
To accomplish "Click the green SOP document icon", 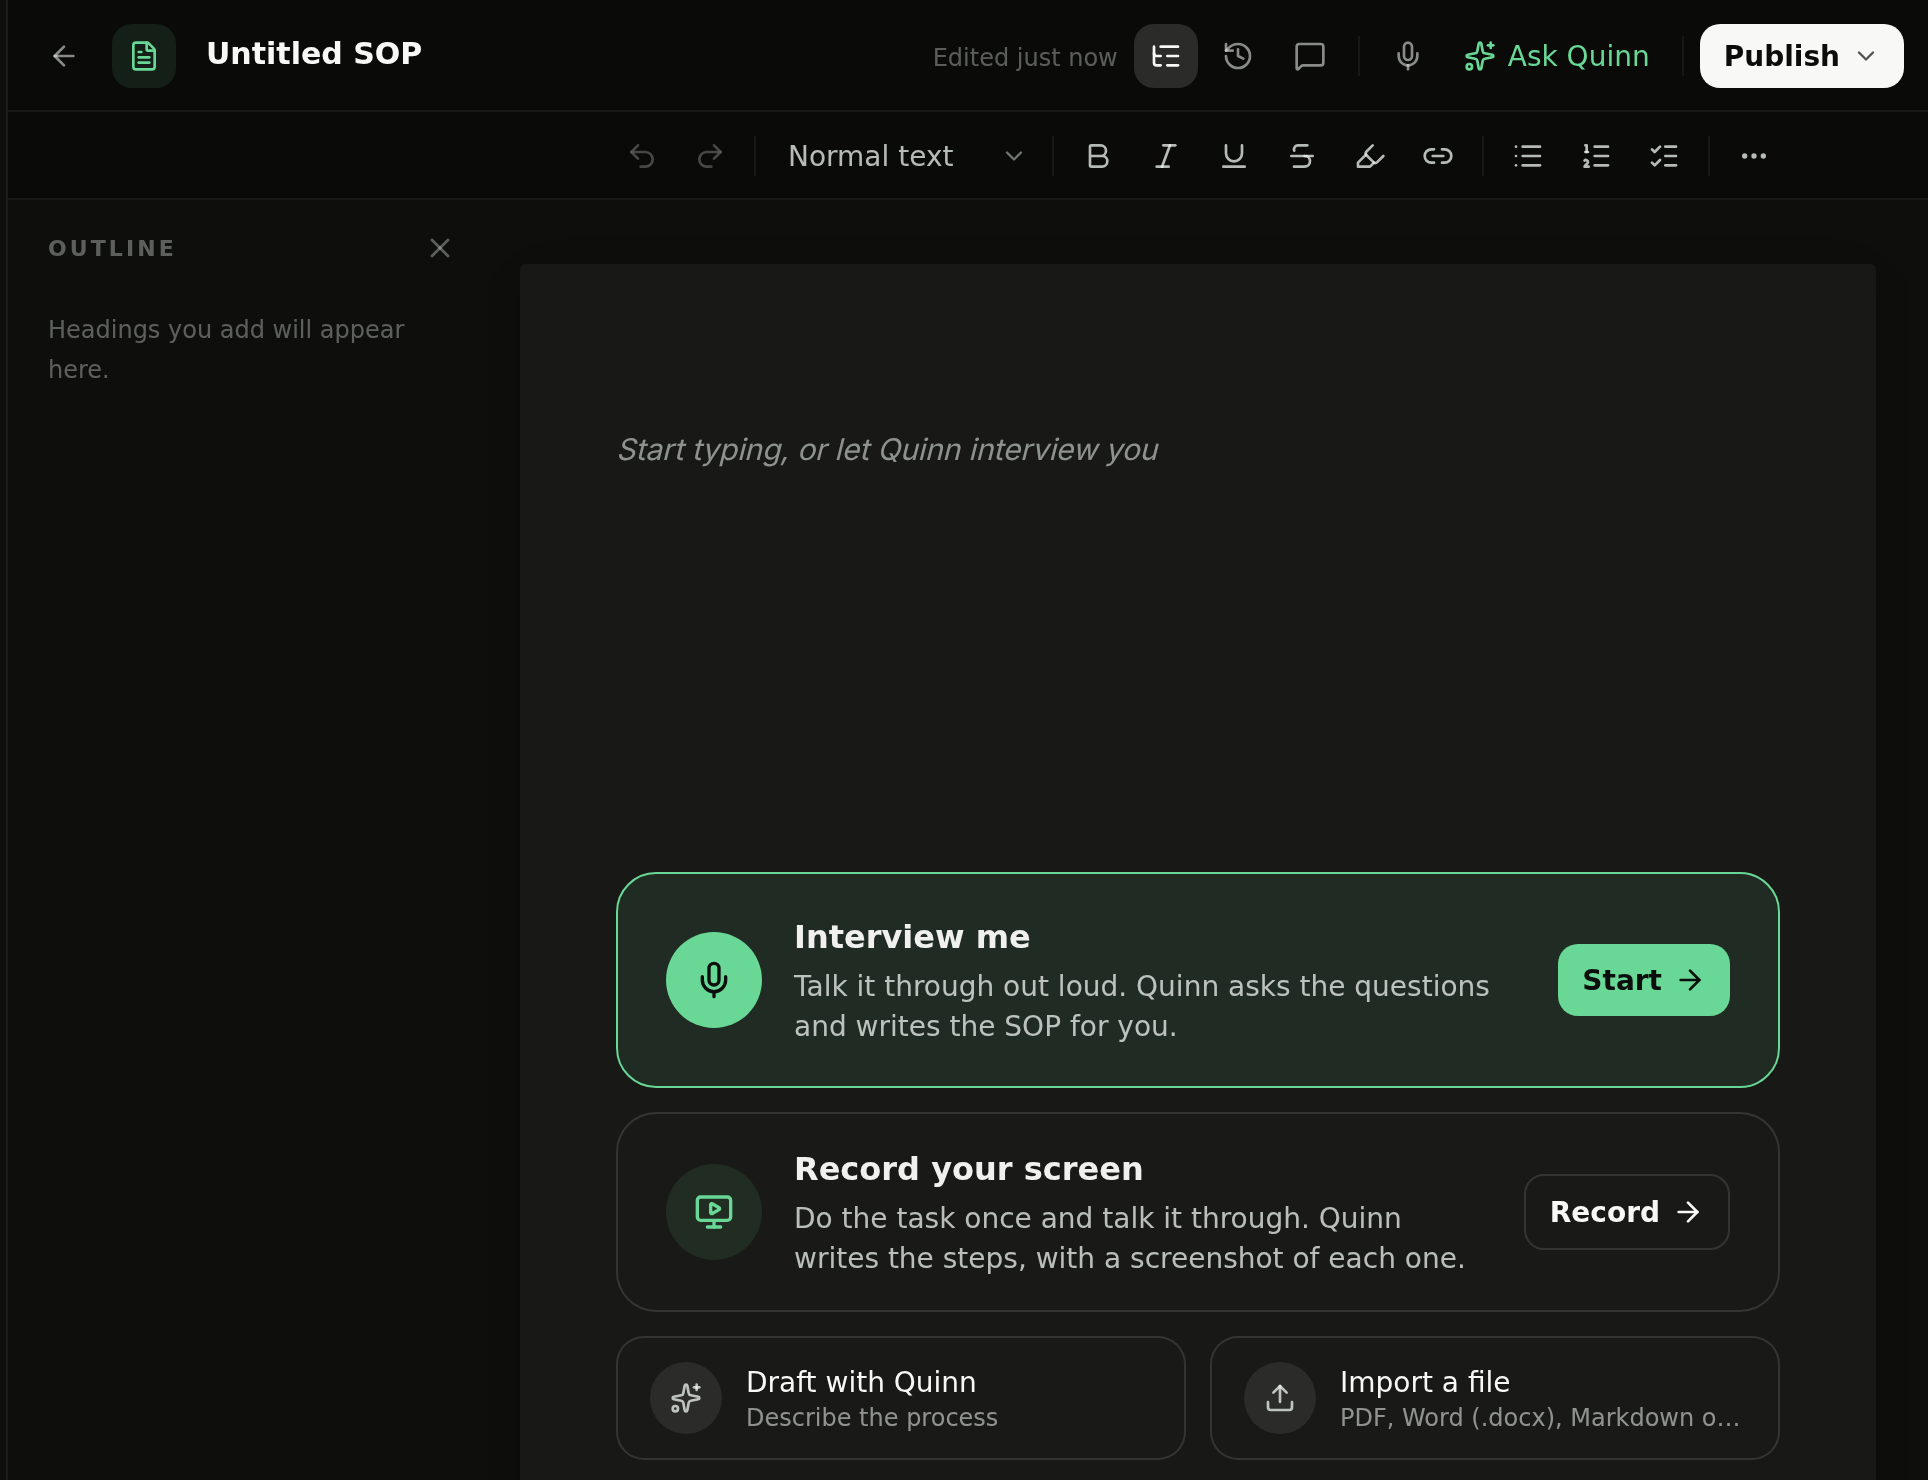I will 144,56.
